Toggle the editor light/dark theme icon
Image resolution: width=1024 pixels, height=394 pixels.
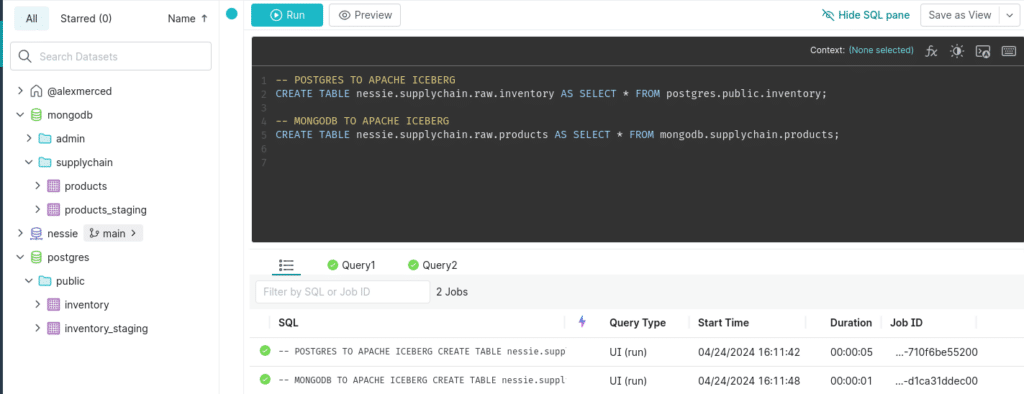tap(957, 51)
